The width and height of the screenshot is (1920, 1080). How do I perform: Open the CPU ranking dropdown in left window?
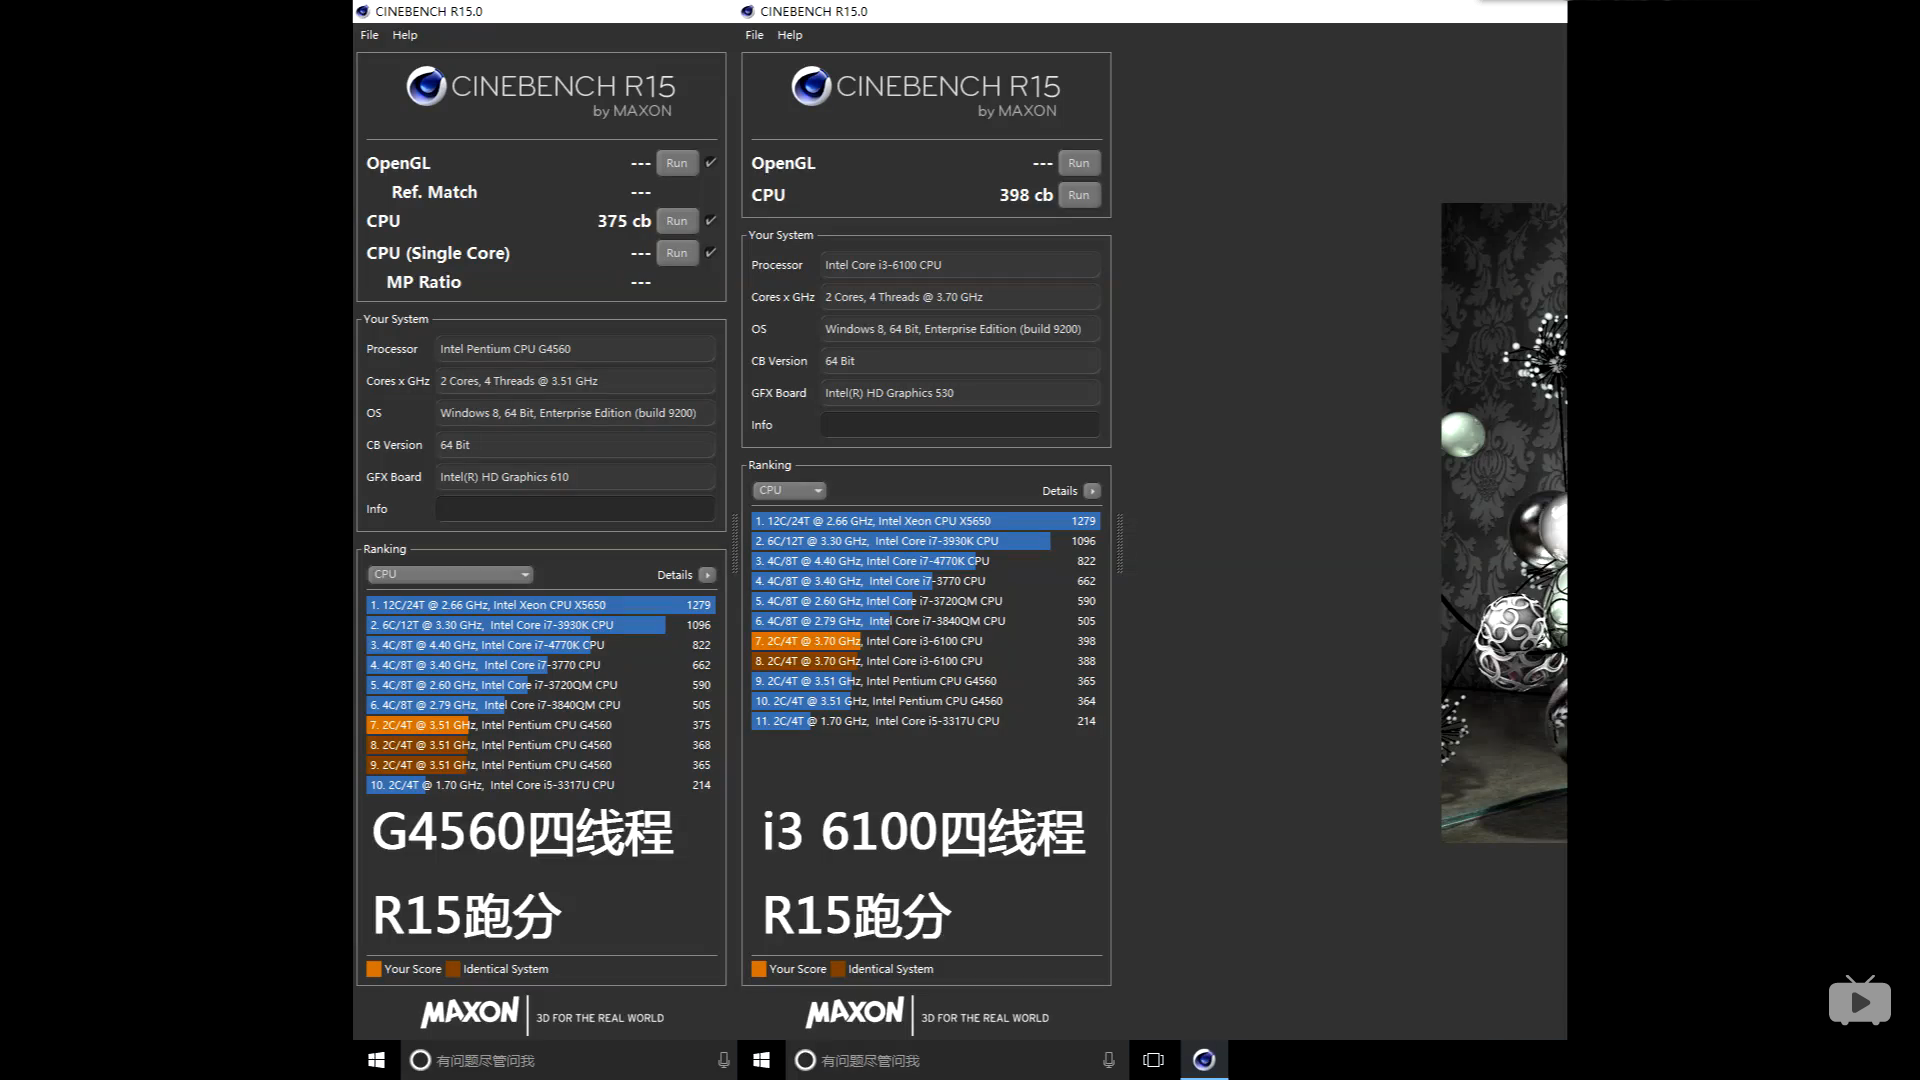[450, 574]
